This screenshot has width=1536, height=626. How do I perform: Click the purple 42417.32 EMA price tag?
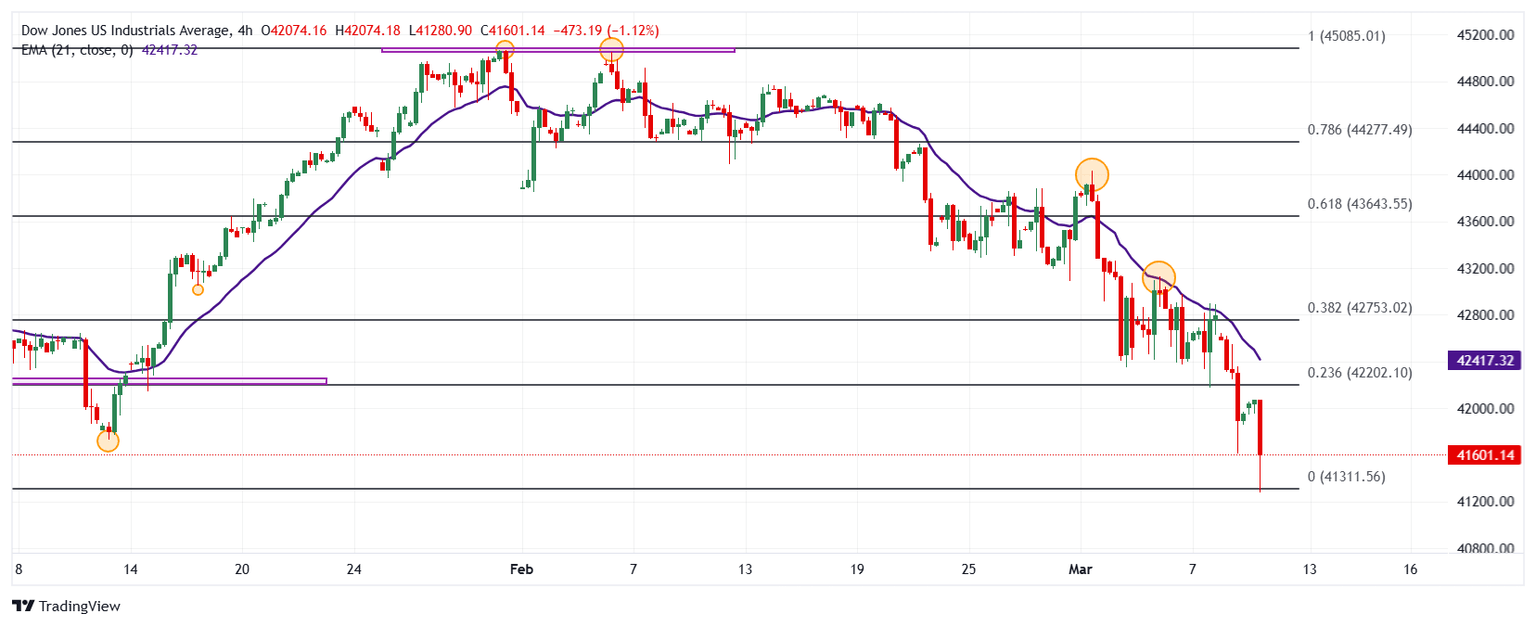[1486, 359]
